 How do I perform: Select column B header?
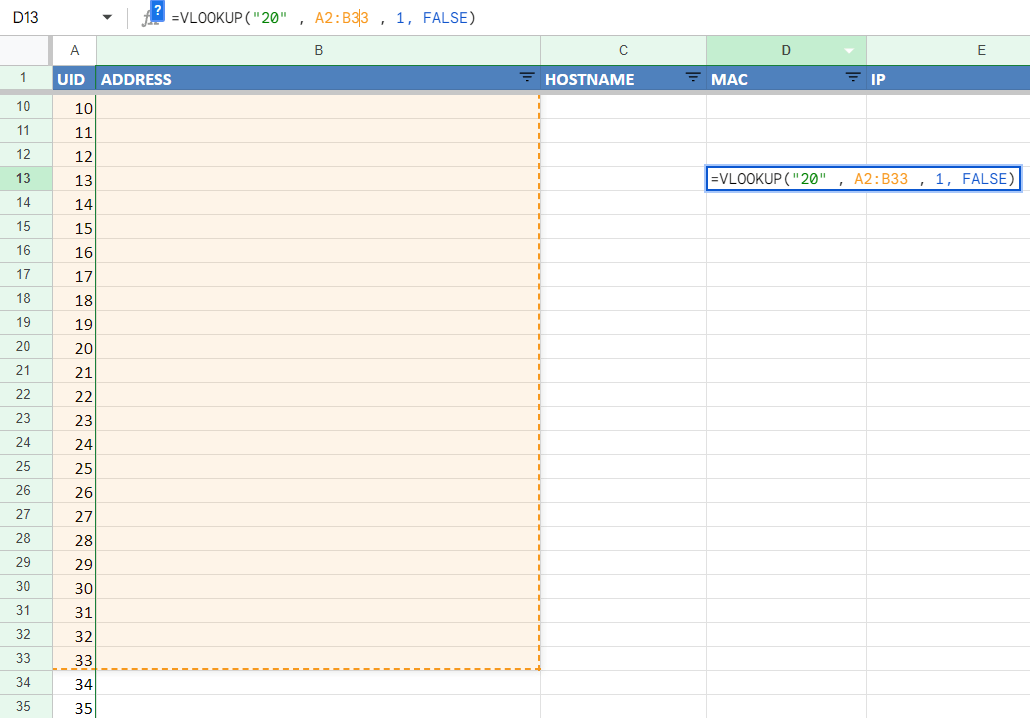click(x=319, y=51)
